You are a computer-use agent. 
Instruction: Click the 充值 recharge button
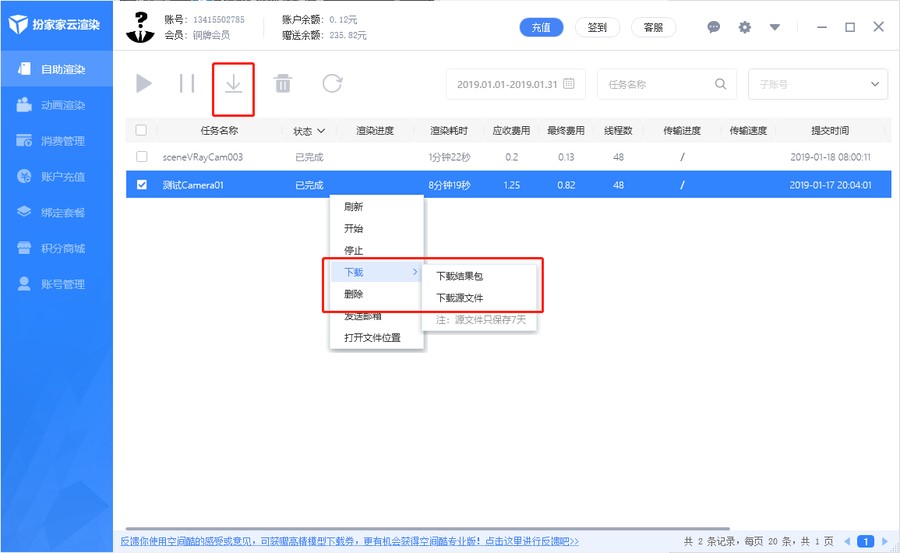[541, 27]
